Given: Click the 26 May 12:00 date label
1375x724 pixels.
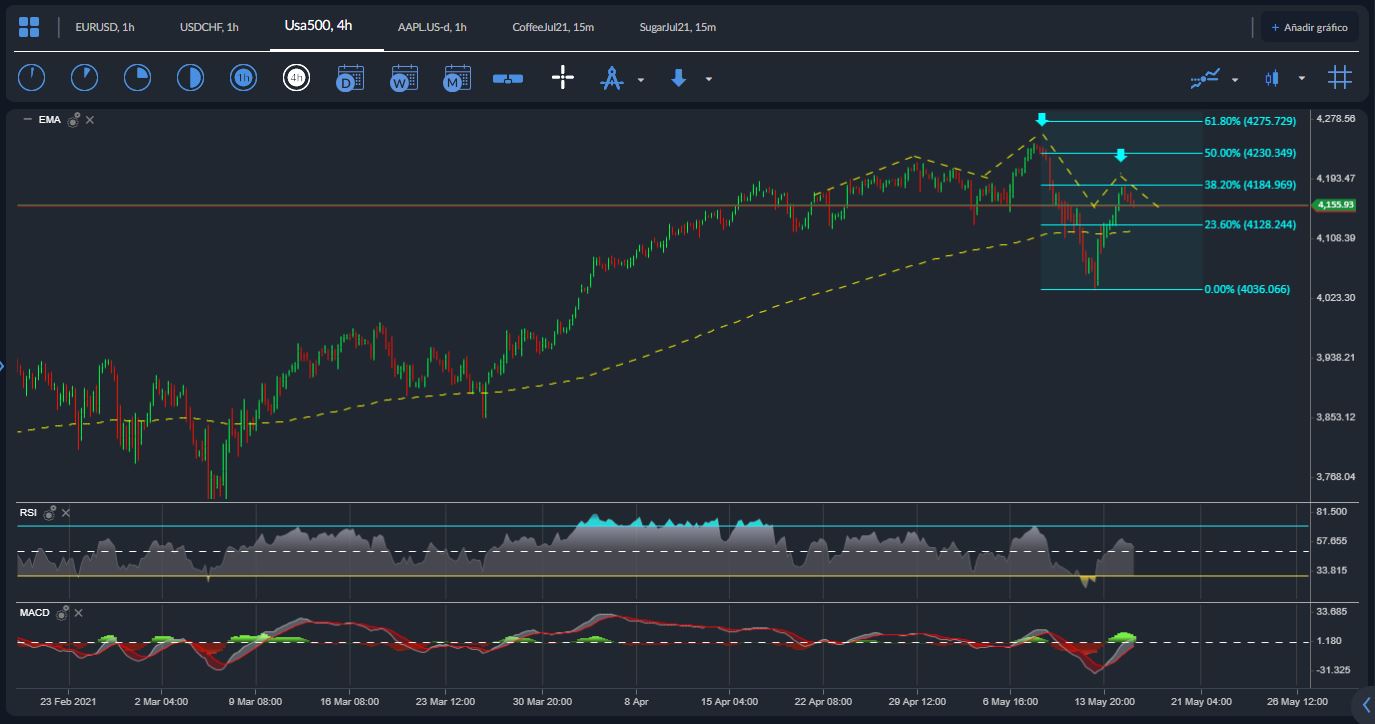Looking at the screenshot, I should click(1297, 702).
